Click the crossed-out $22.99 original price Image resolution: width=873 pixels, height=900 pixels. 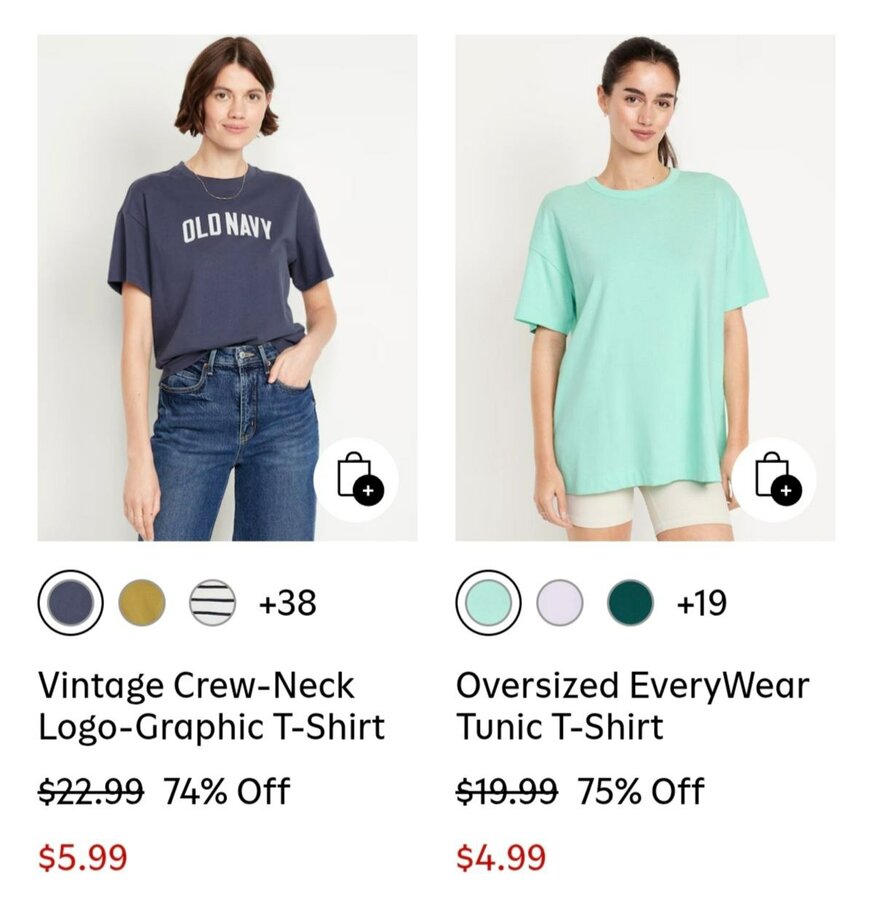tap(91, 792)
